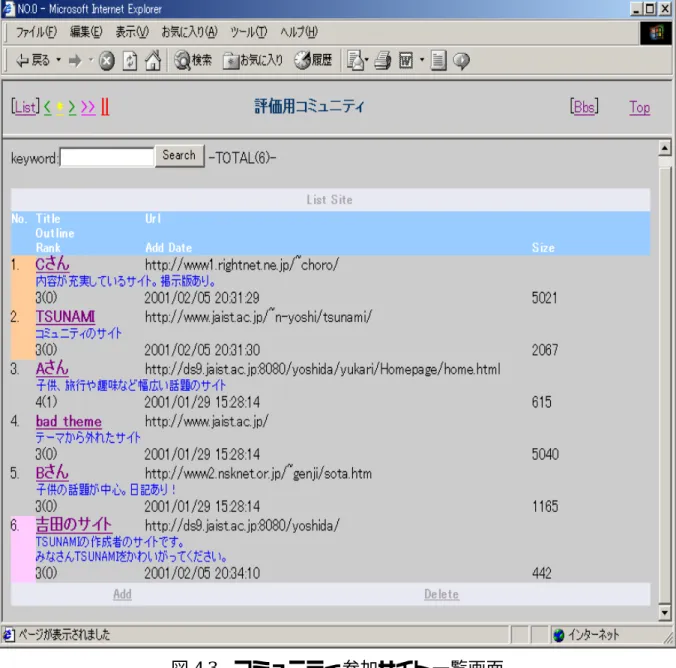Viewport: 676px width, 668px height.
Task: Click the IE page icon in title bar
Action: tap(8, 8)
